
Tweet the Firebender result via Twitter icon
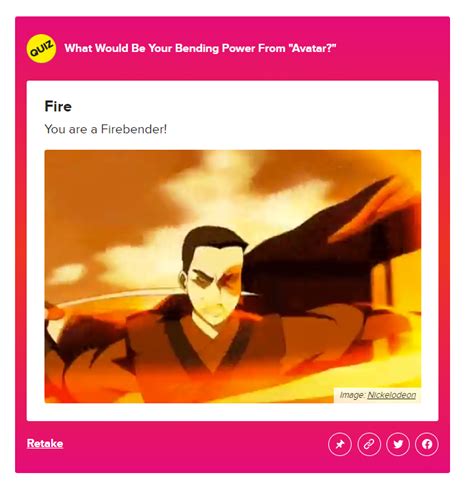point(398,444)
